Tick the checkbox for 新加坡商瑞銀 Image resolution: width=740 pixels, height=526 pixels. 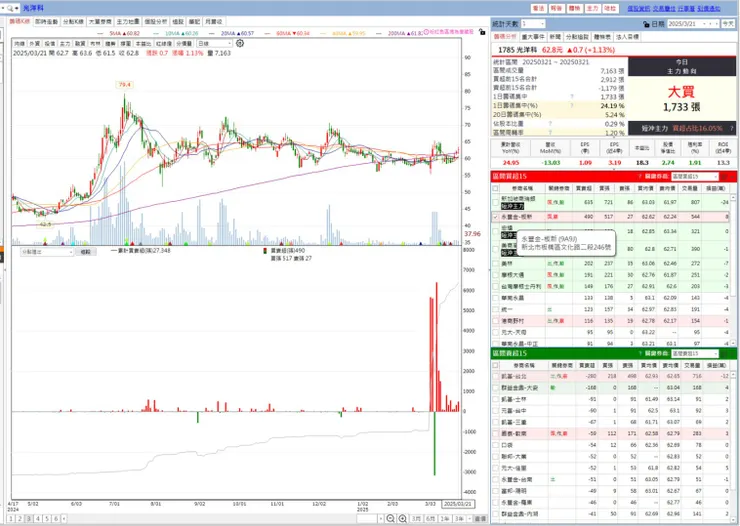495,202
